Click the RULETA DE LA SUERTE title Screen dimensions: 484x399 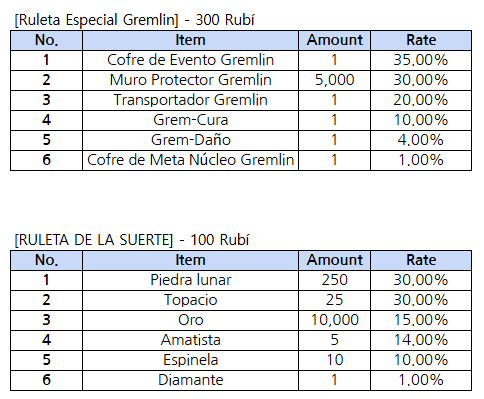[132, 240]
